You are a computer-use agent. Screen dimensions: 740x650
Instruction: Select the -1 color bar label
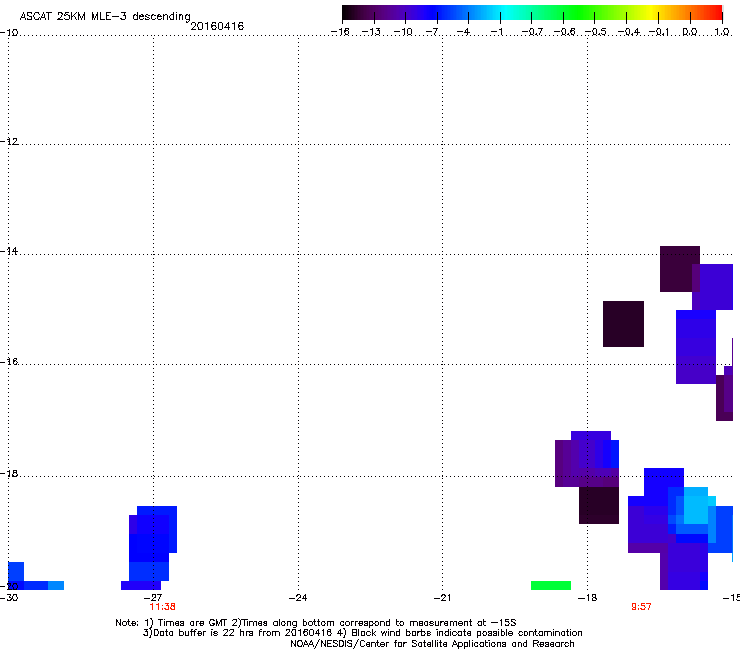[496, 32]
